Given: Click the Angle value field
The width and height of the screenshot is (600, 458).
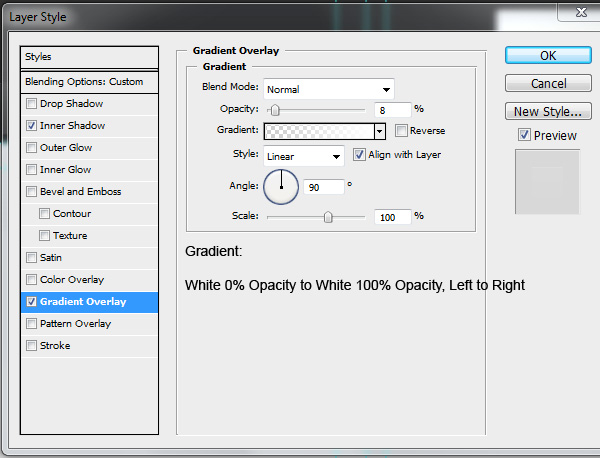Looking at the screenshot, I should tap(324, 187).
